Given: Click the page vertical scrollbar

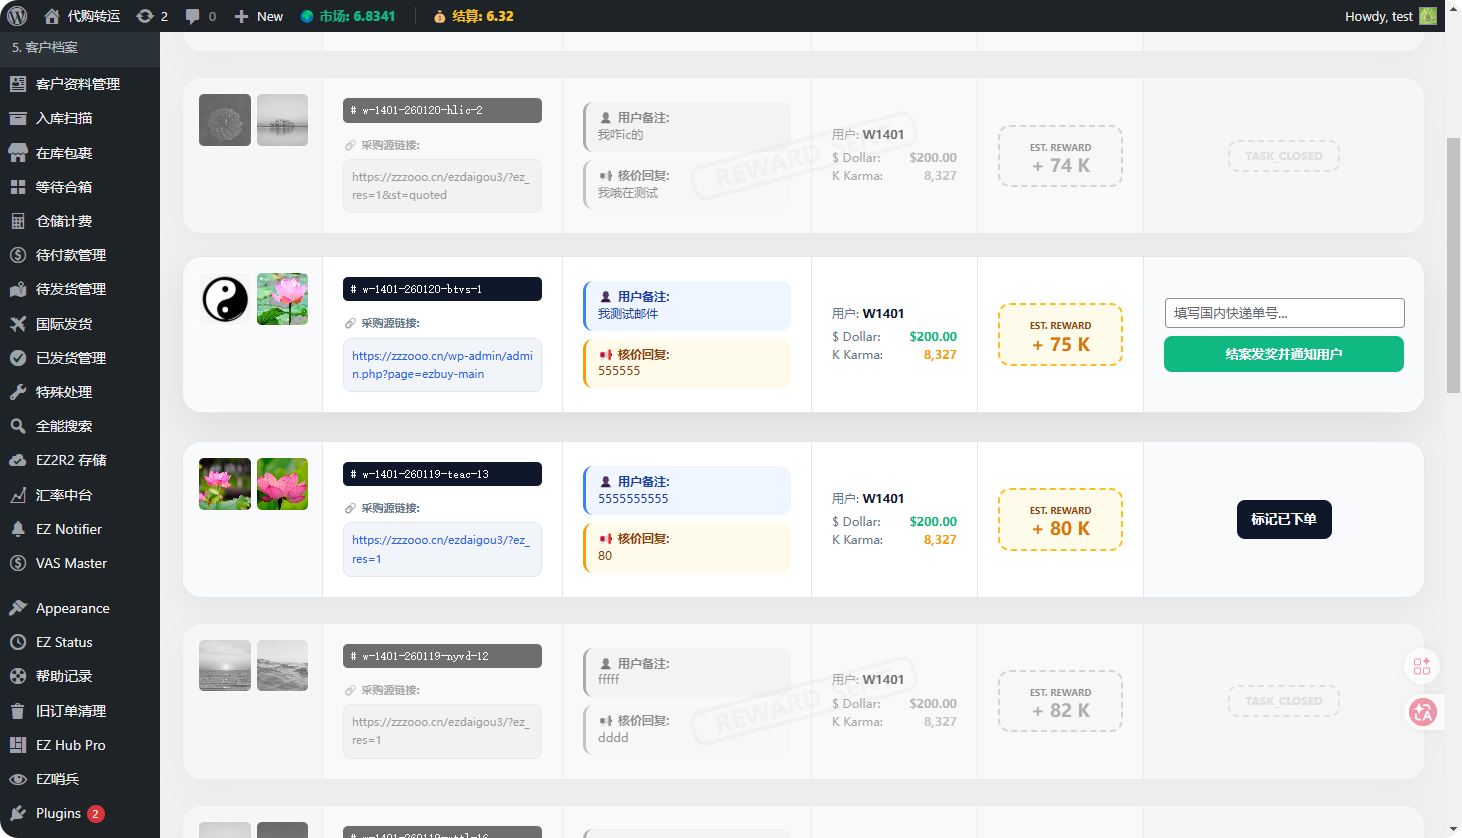Looking at the screenshot, I should (x=1453, y=265).
